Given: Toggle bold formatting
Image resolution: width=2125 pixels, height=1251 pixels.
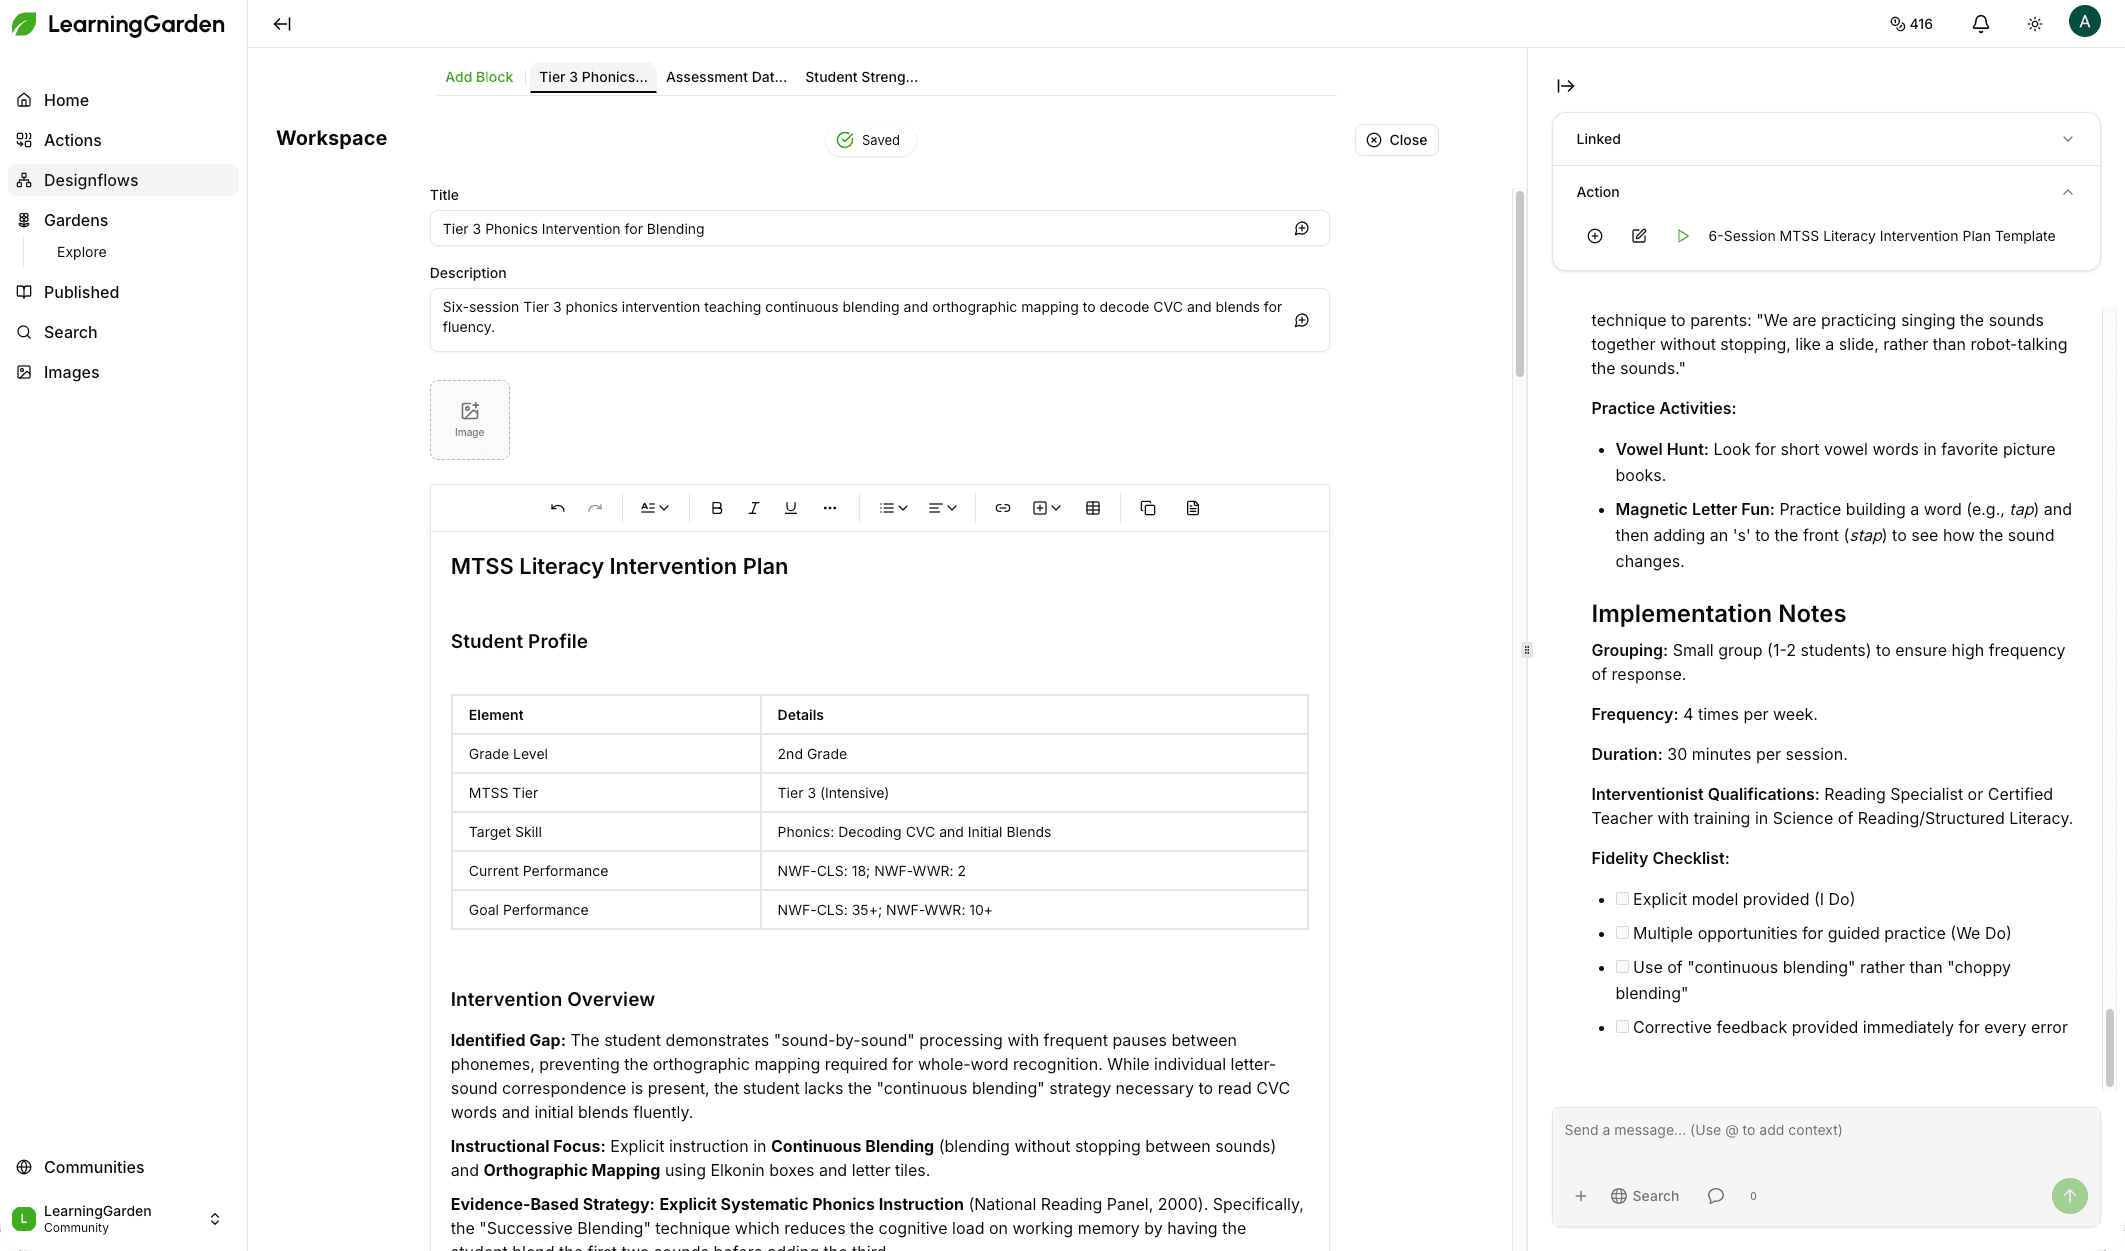Looking at the screenshot, I should 717,508.
